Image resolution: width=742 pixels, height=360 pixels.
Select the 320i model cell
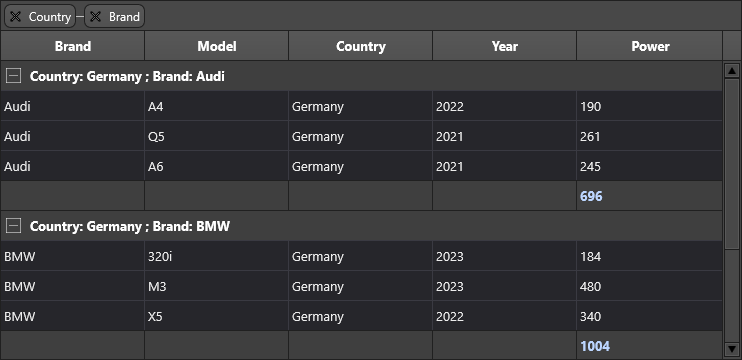tap(217, 256)
